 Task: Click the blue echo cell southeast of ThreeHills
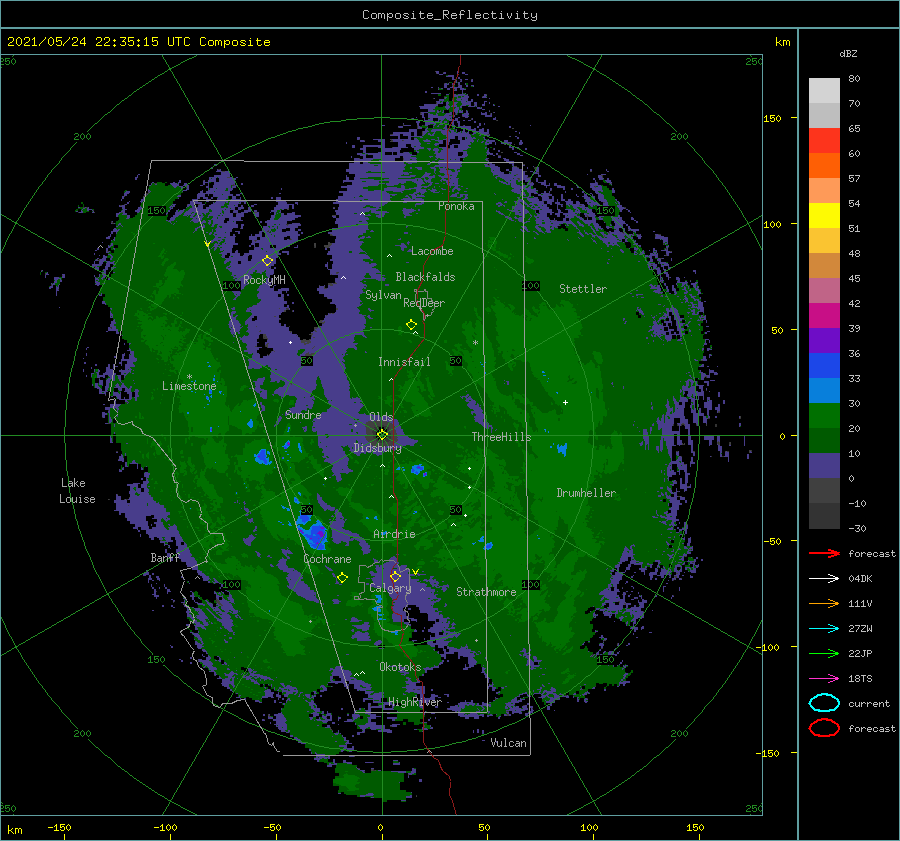pyautogui.click(x=562, y=448)
